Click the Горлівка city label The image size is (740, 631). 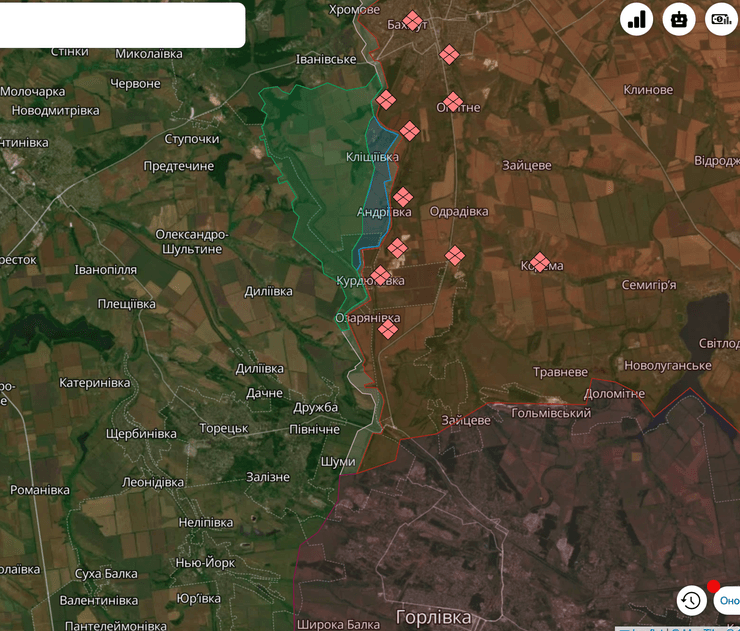(433, 617)
